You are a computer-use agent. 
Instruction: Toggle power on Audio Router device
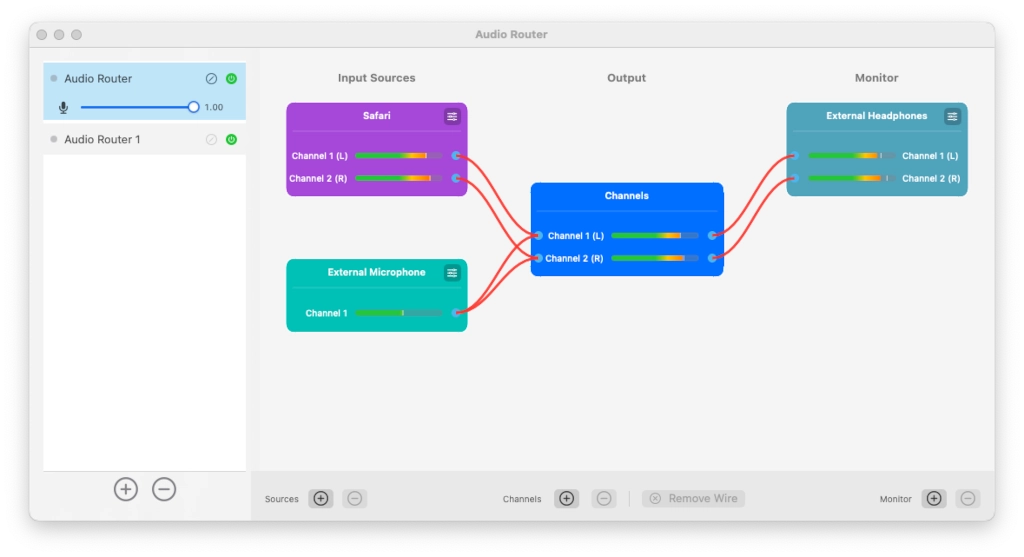point(231,78)
